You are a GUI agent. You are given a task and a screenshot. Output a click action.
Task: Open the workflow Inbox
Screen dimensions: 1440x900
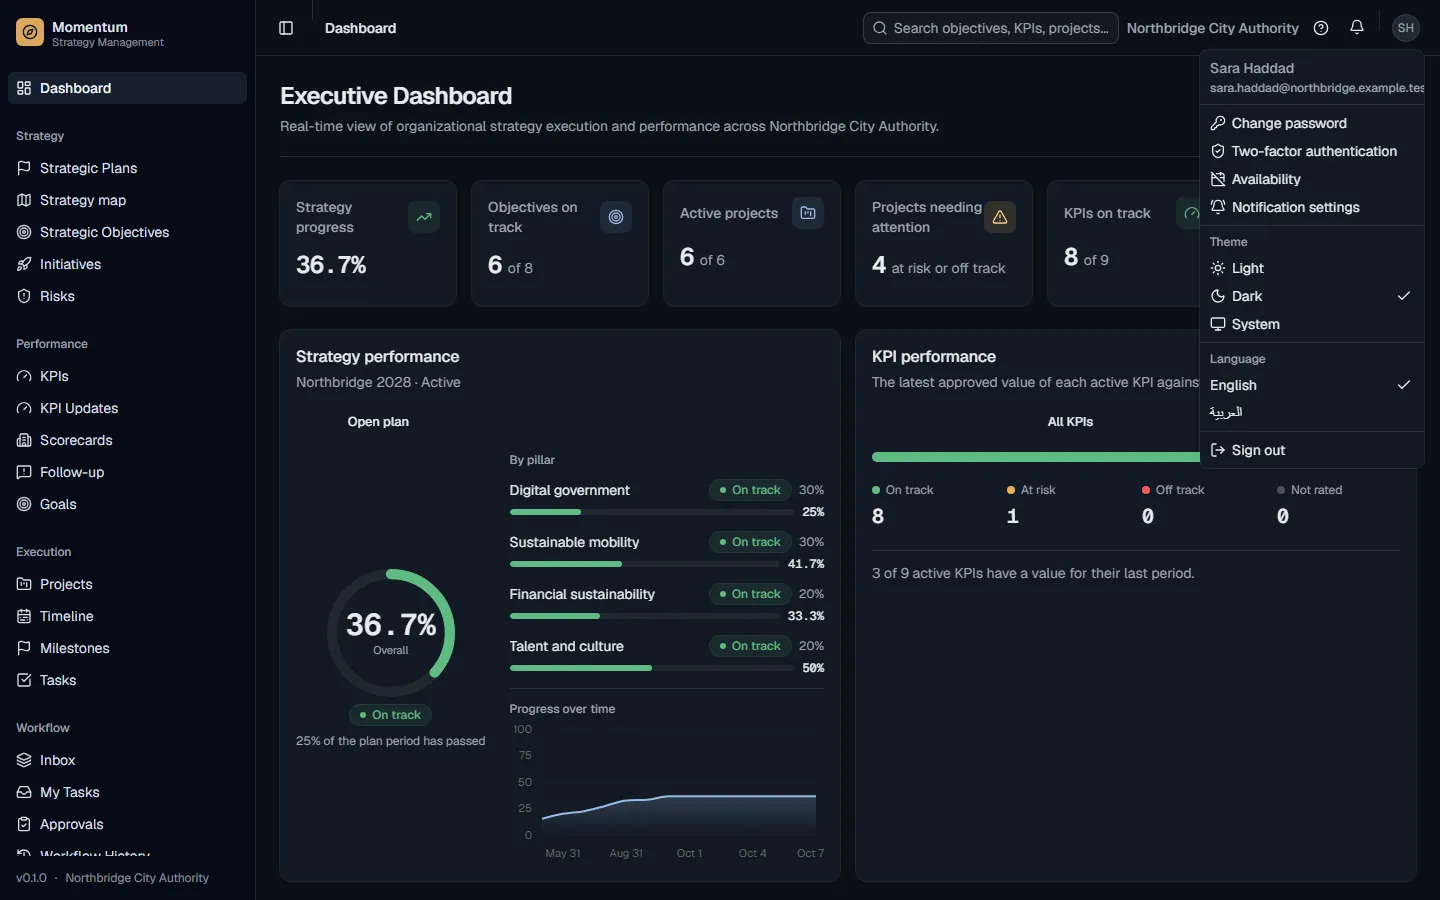(127, 760)
